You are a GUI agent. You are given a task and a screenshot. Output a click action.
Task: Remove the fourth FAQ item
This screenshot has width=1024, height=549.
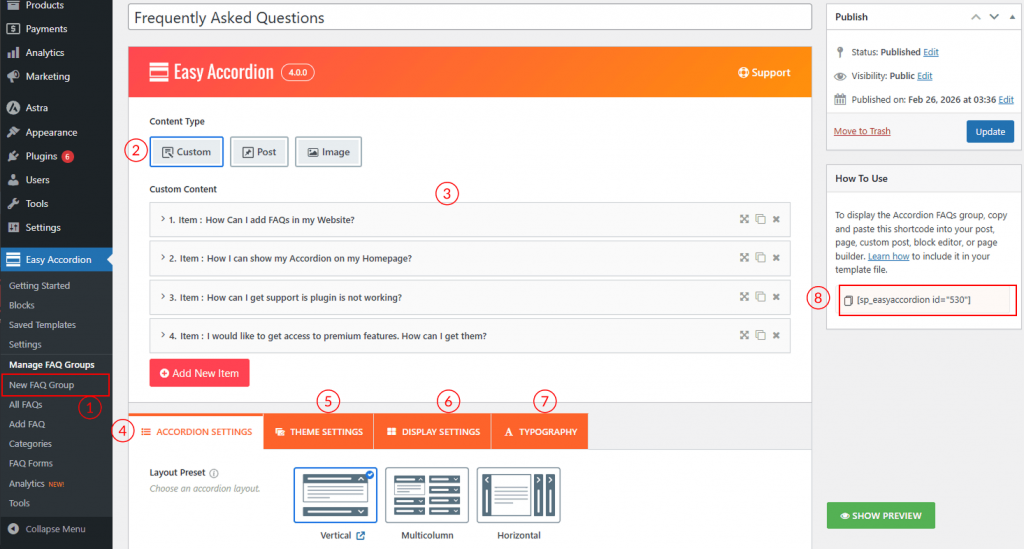(x=776, y=335)
